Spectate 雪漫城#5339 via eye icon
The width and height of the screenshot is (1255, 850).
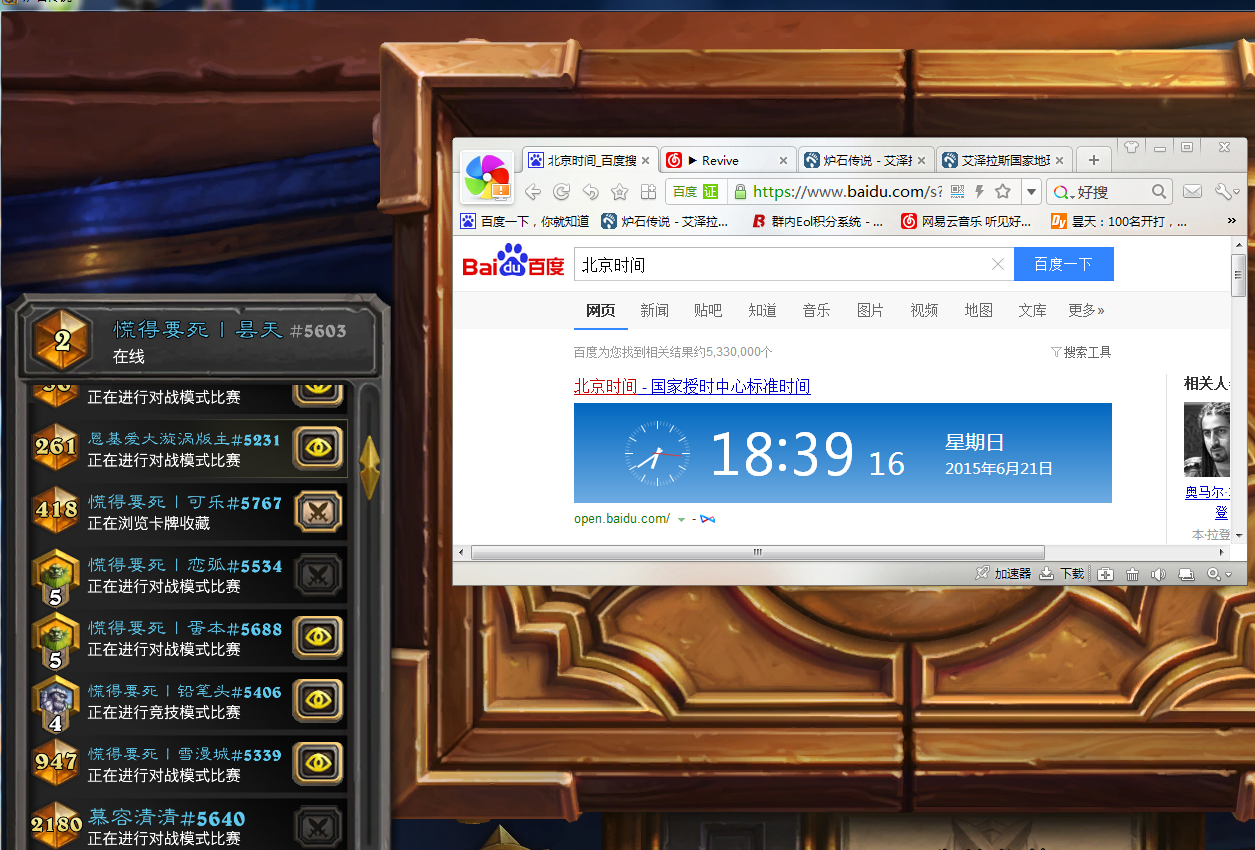point(318,764)
